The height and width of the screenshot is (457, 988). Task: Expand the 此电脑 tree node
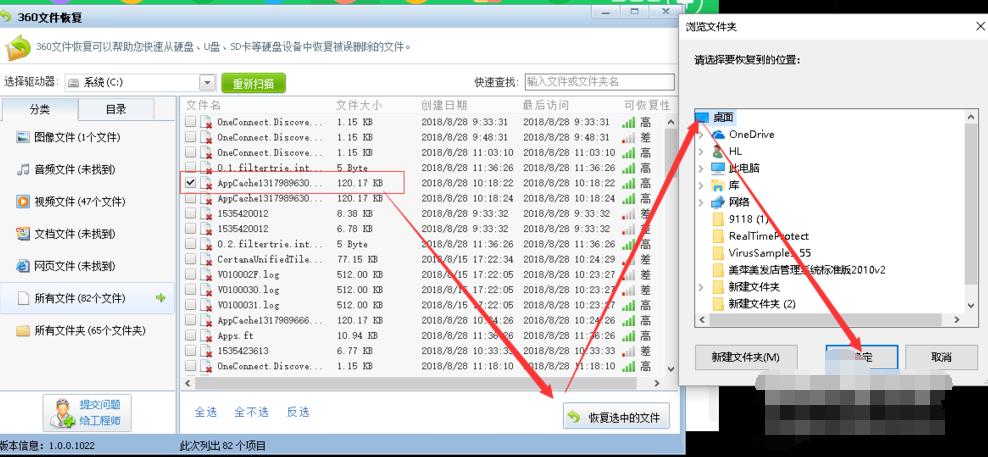(703, 168)
